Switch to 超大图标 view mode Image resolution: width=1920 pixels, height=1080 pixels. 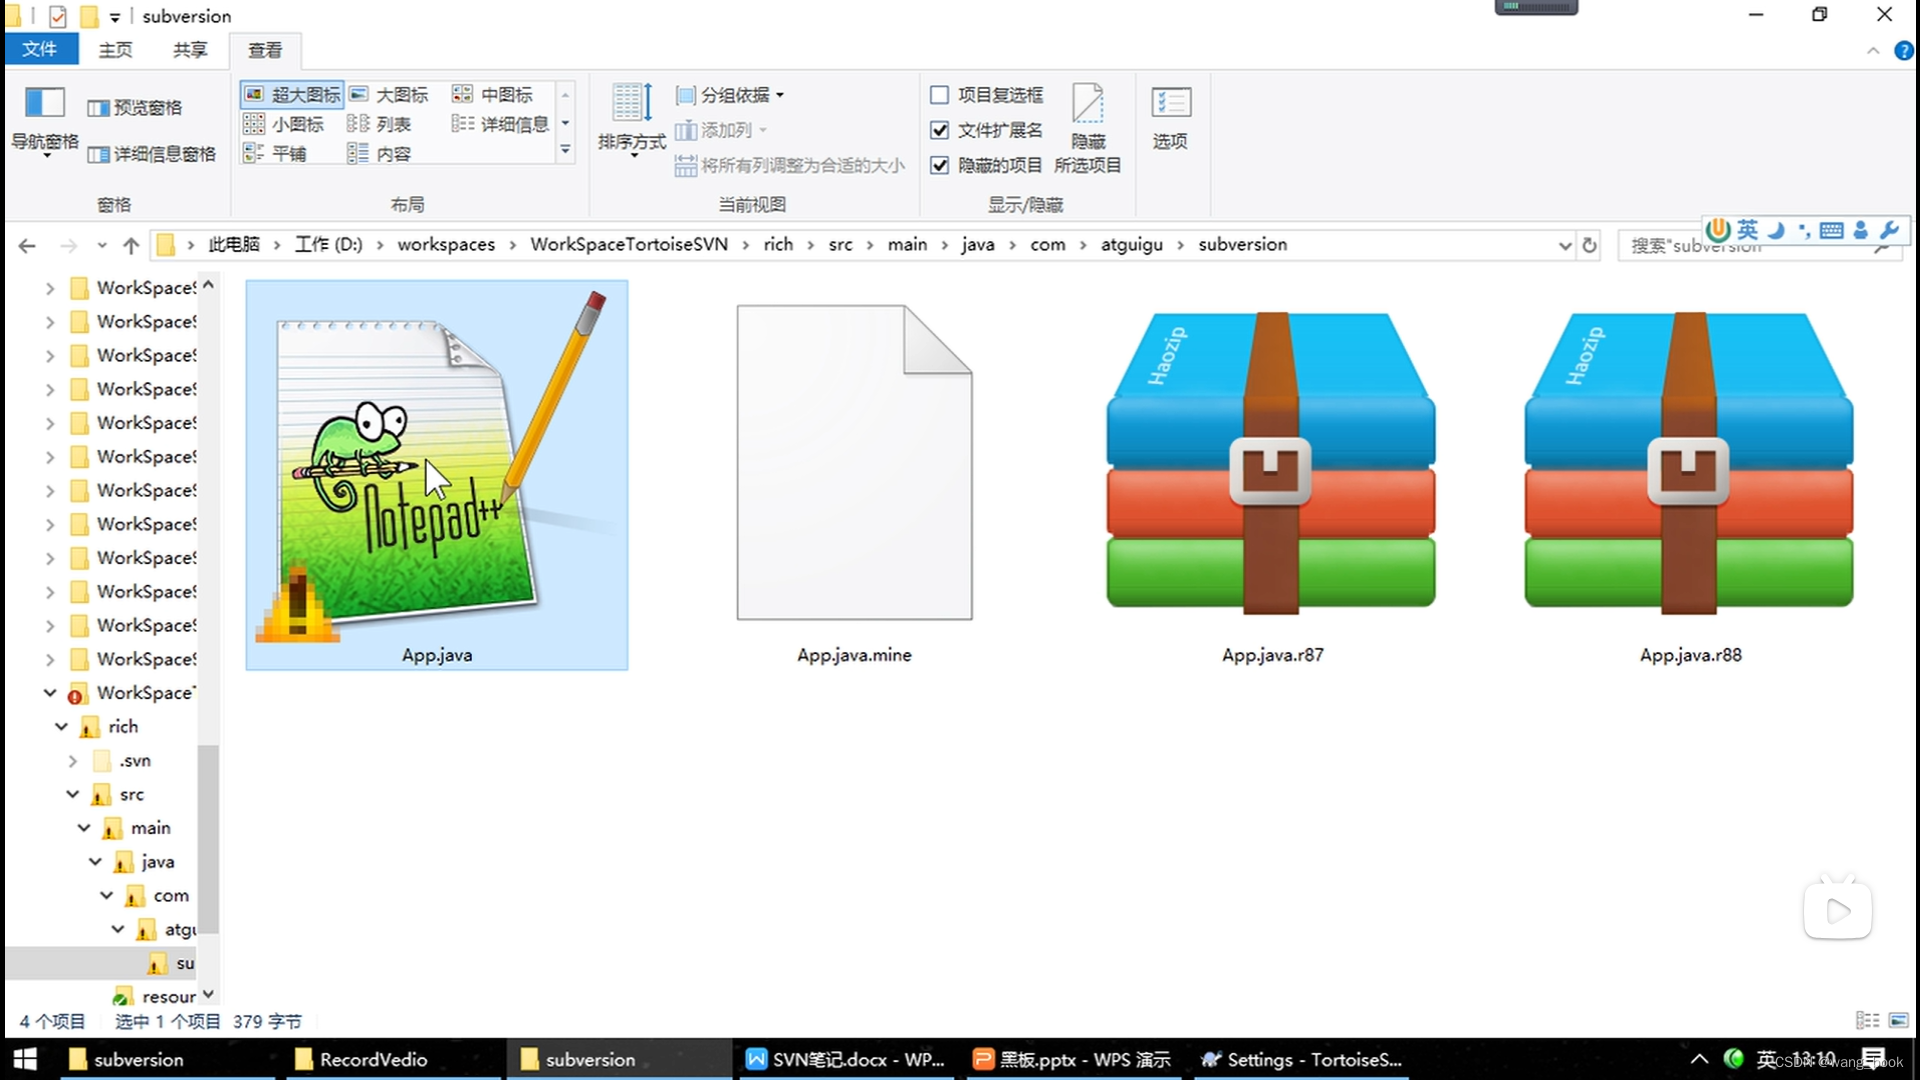(291, 94)
